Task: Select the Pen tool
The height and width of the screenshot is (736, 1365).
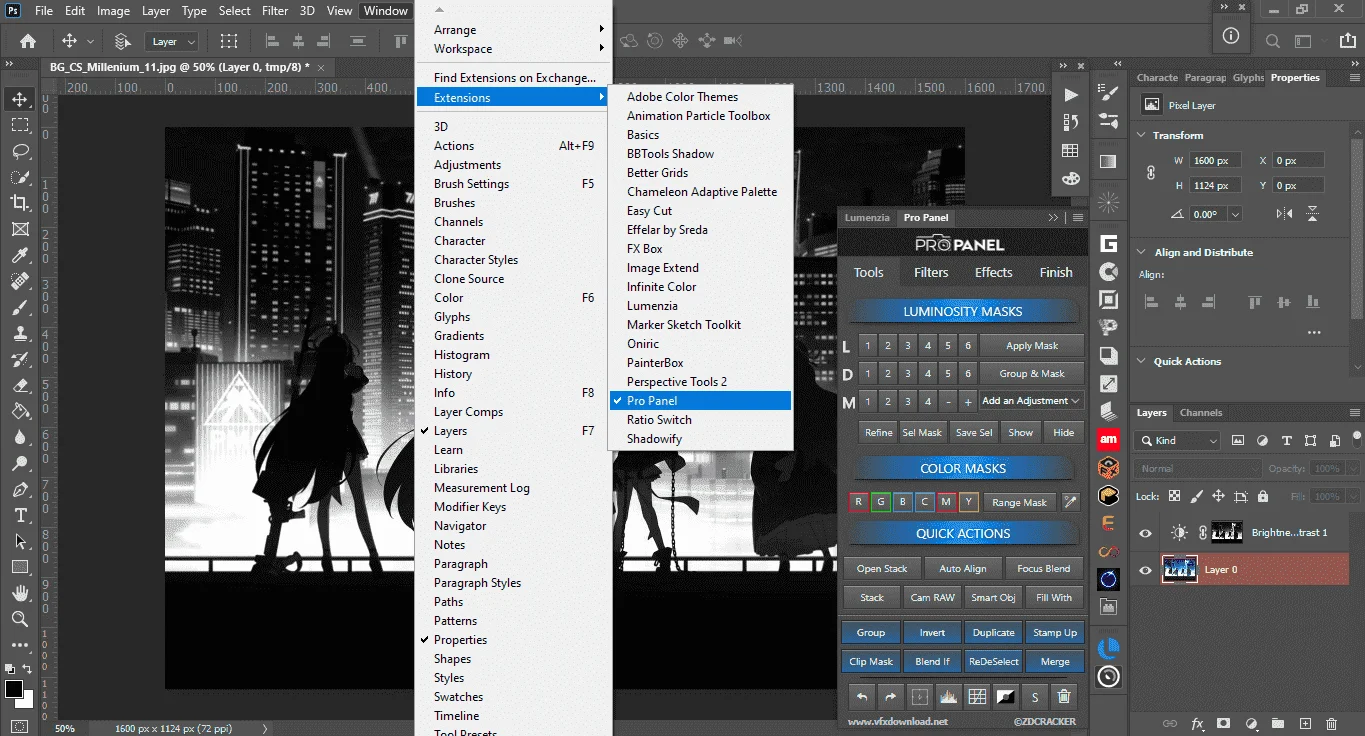Action: coord(19,490)
